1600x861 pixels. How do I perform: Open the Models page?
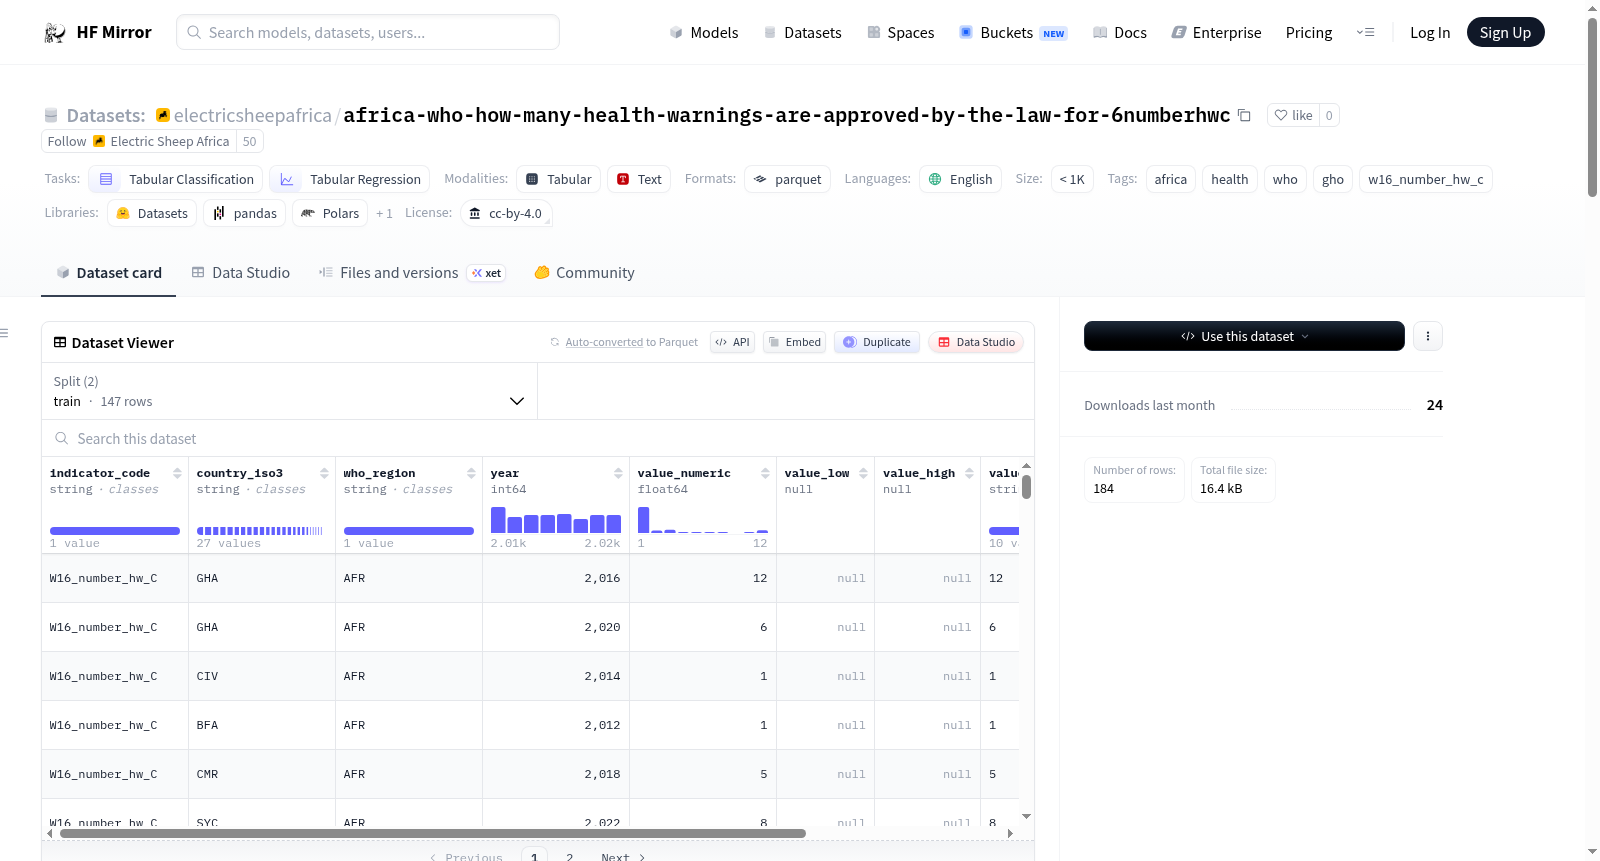pyautogui.click(x=704, y=32)
